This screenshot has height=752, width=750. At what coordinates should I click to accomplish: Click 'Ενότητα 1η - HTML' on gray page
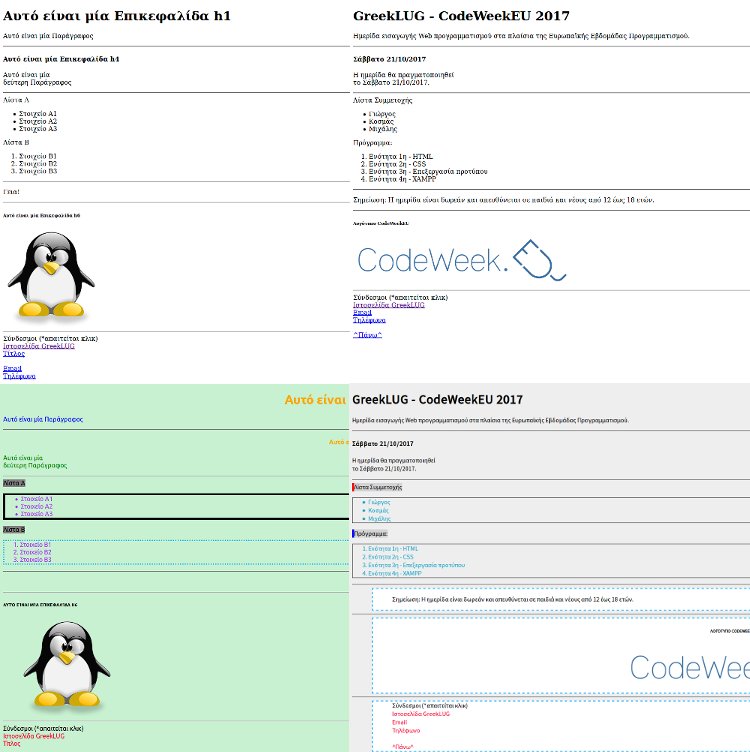click(393, 549)
